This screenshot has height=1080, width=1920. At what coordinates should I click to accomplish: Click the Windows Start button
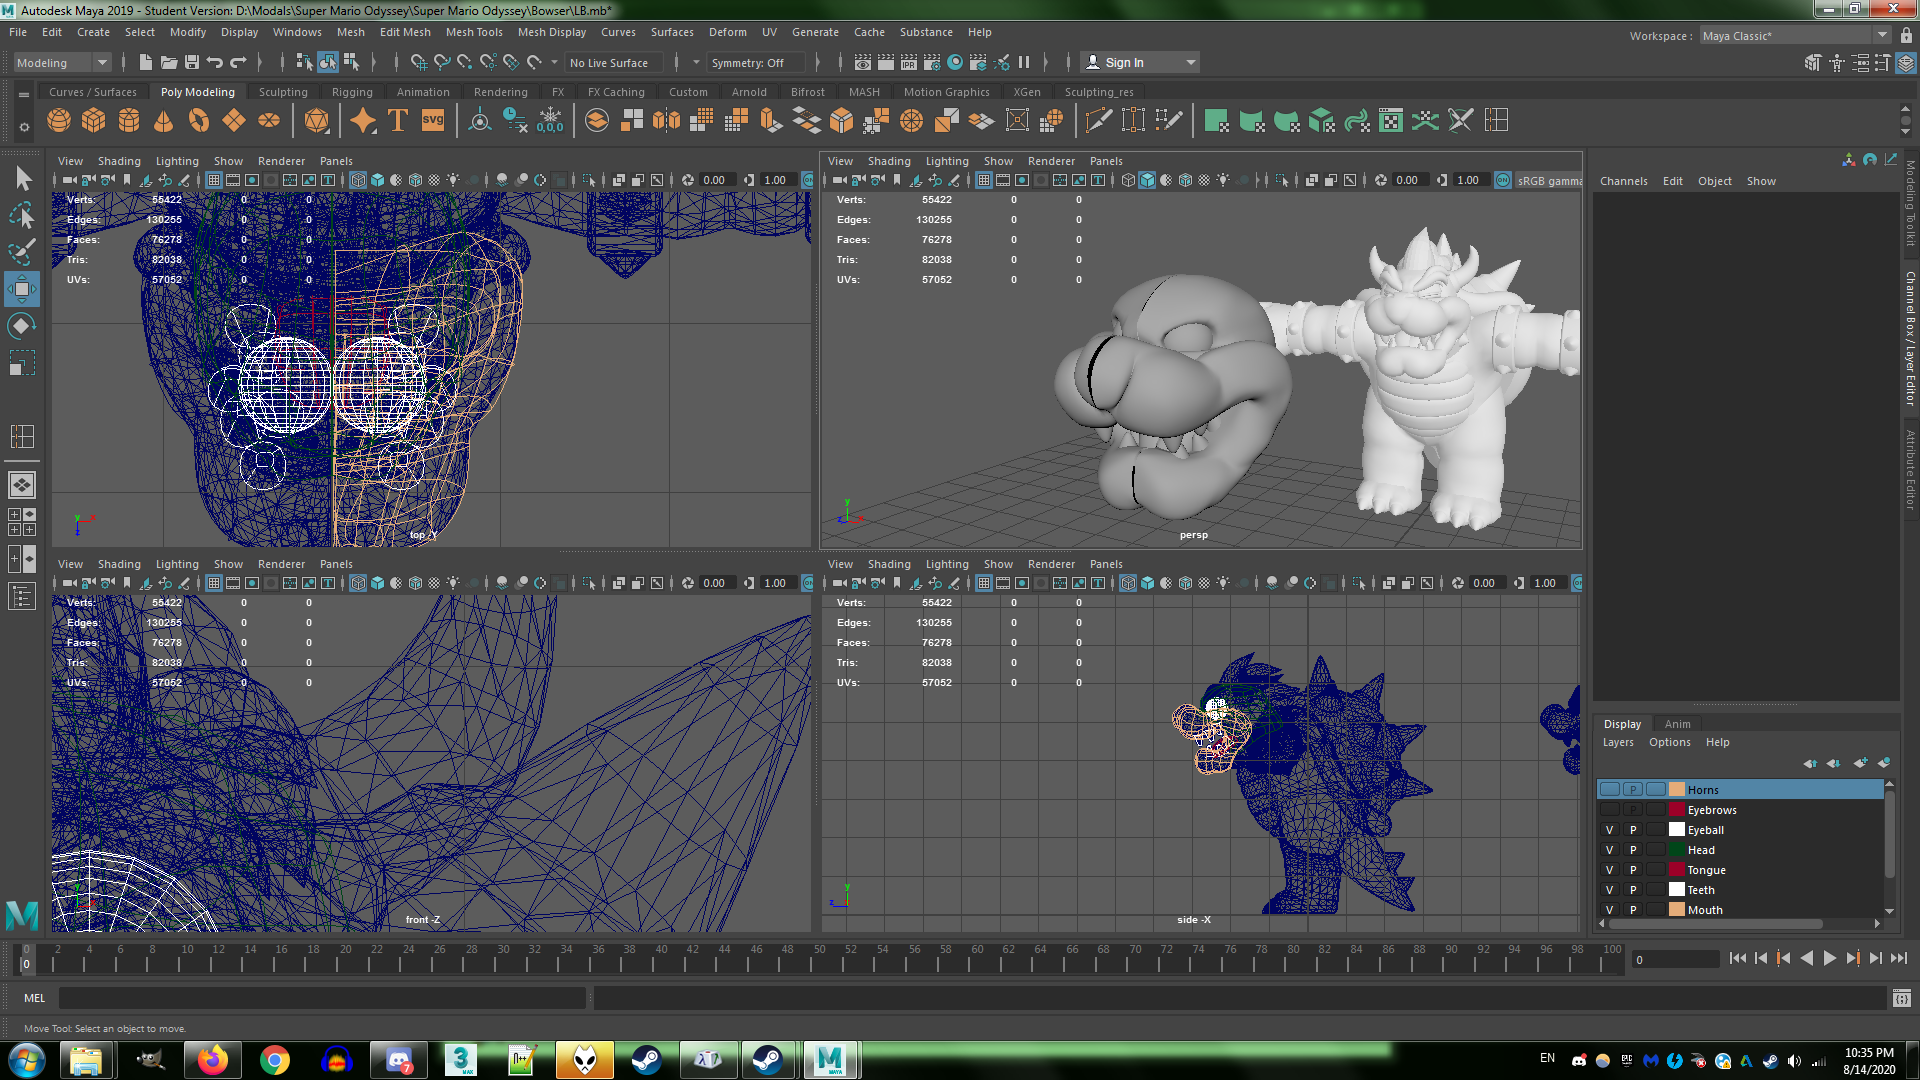[x=26, y=1060]
